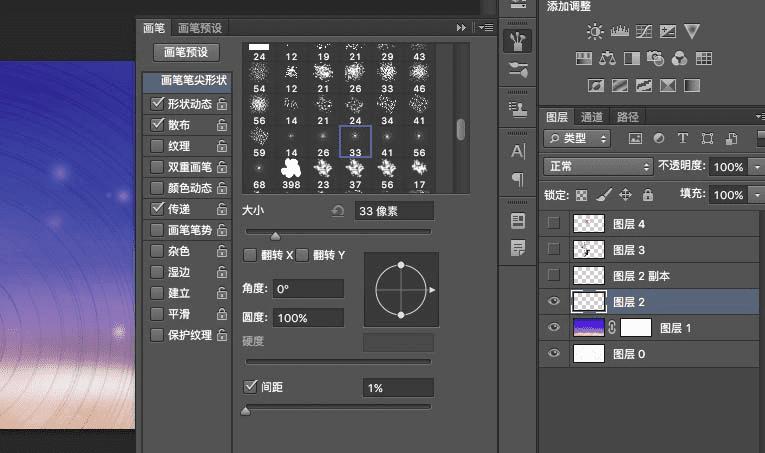Add a Curves adjustment icon
Screen dimensions: 765x453
pos(644,32)
